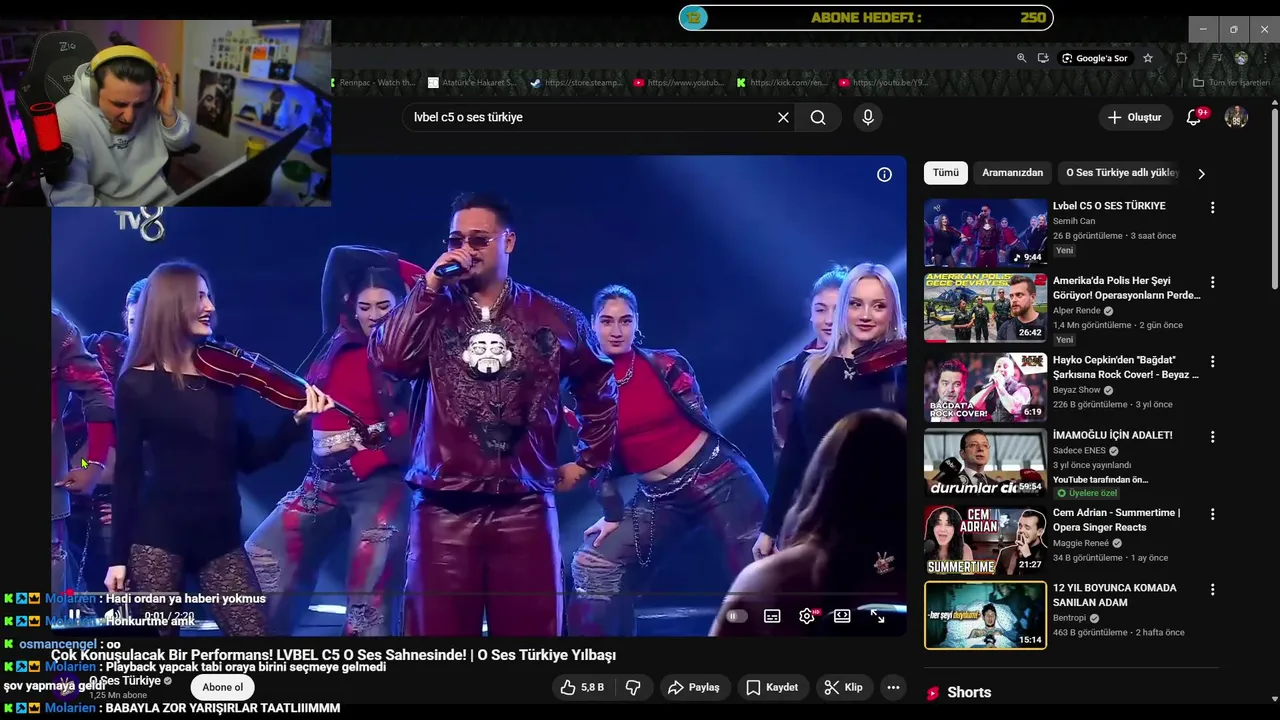1280x720 pixels.
Task: Open options for Lvbel C5 O SES TÜRKIYE
Action: pos(1212,208)
